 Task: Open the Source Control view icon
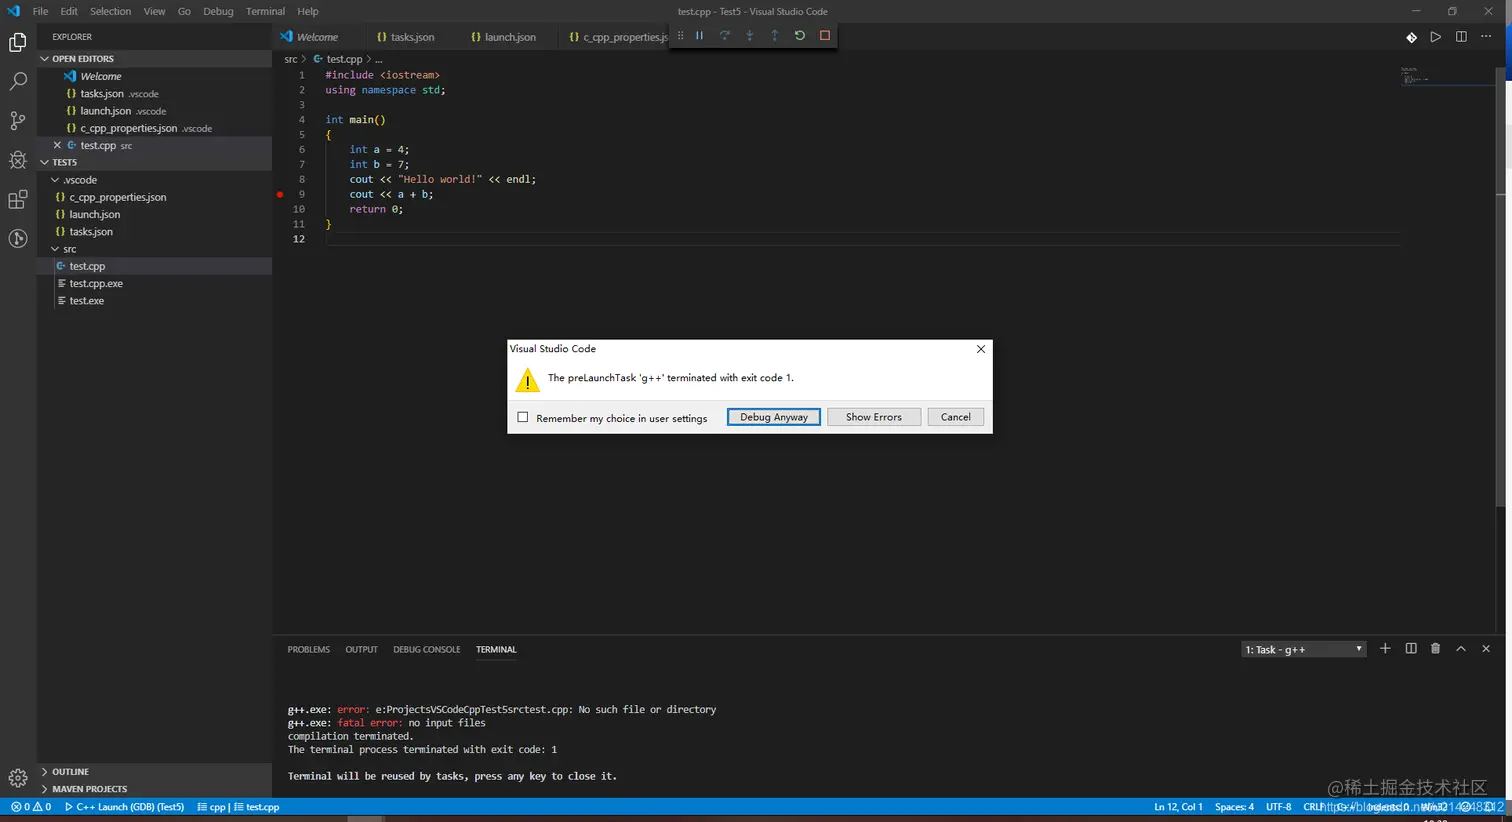click(18, 121)
